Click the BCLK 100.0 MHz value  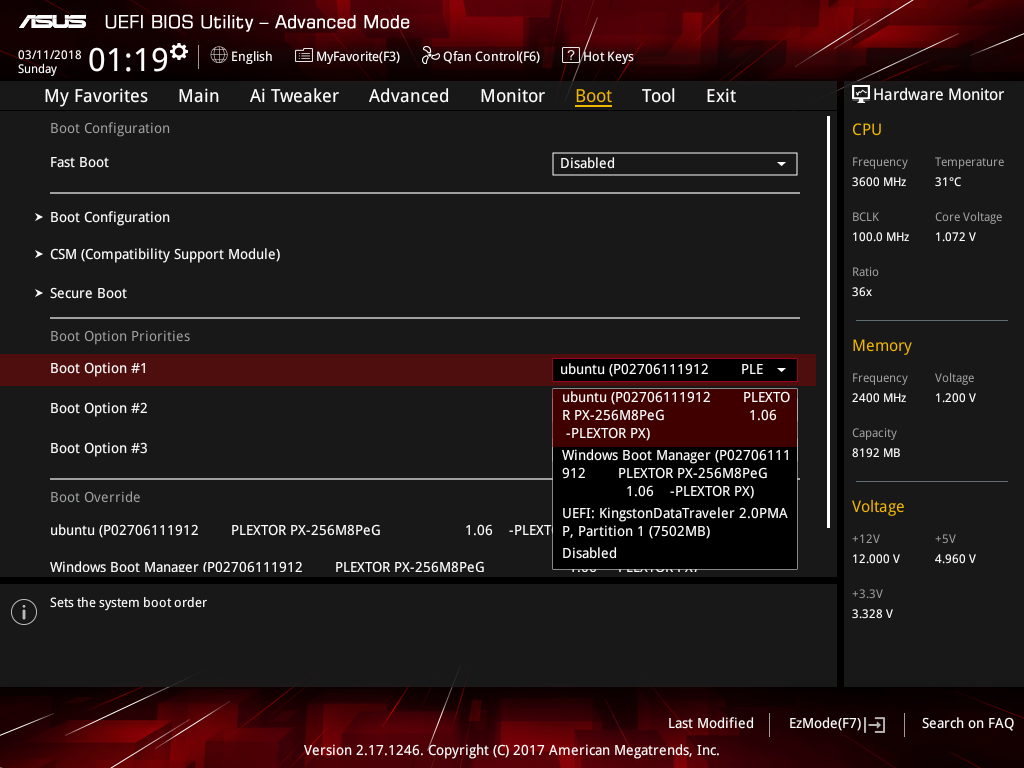click(x=880, y=237)
